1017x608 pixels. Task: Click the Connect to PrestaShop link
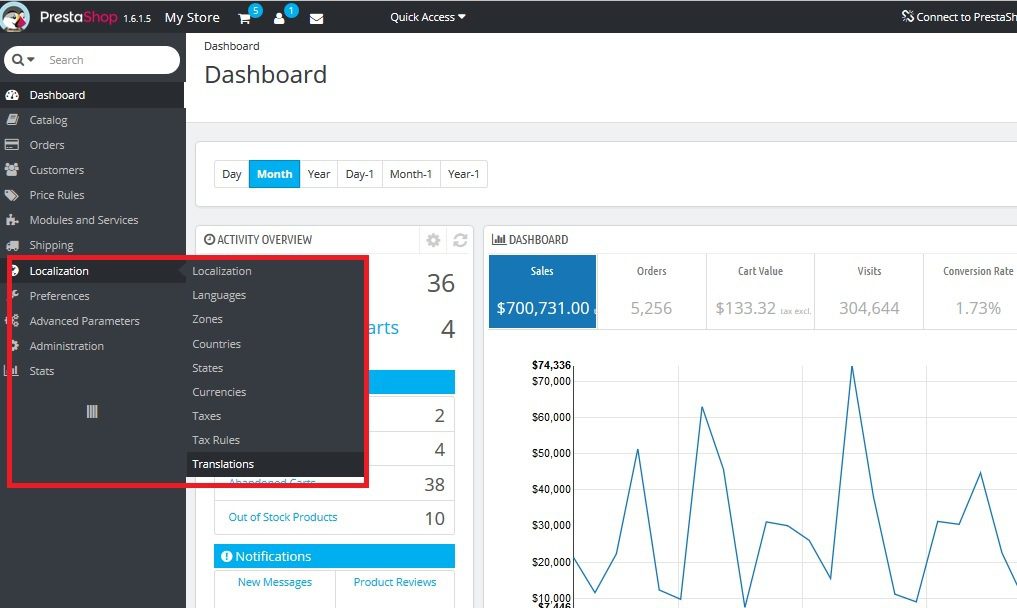coord(959,16)
